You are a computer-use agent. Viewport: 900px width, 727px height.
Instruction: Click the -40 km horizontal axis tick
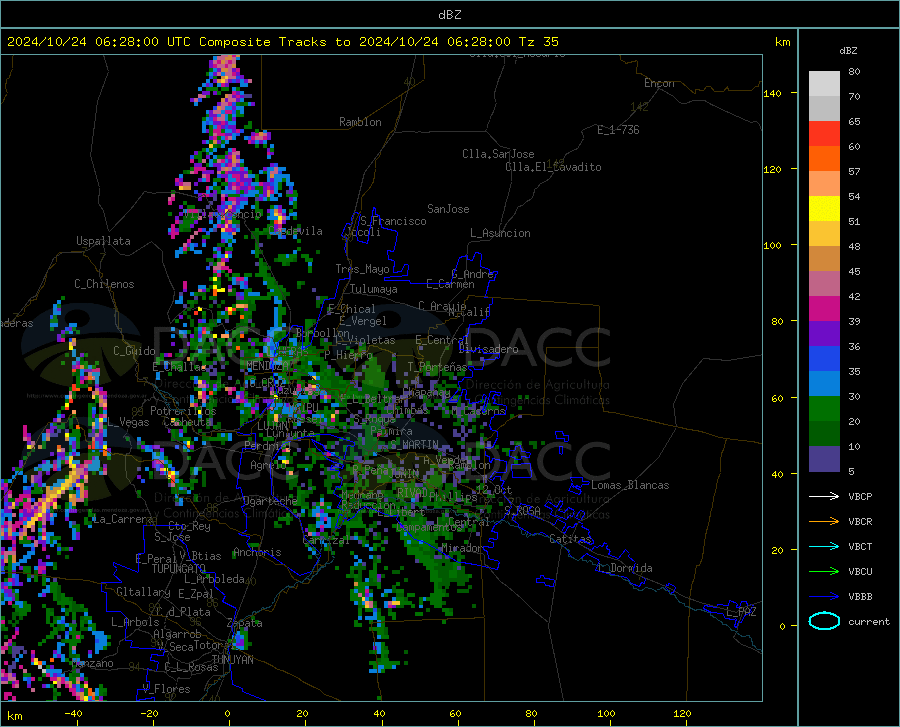pyautogui.click(x=73, y=714)
